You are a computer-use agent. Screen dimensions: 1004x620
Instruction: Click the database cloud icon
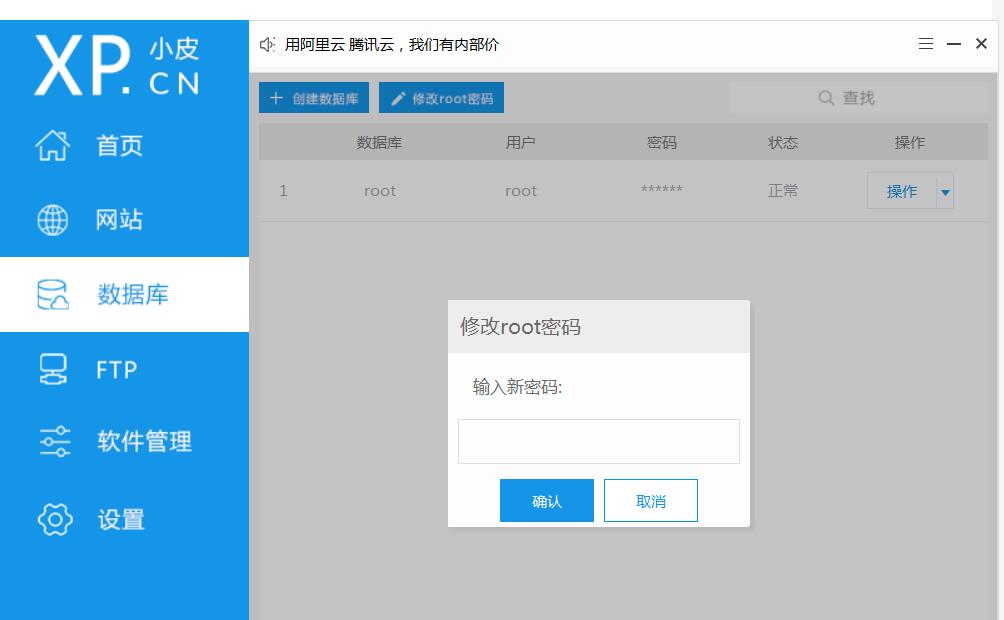pos(53,295)
